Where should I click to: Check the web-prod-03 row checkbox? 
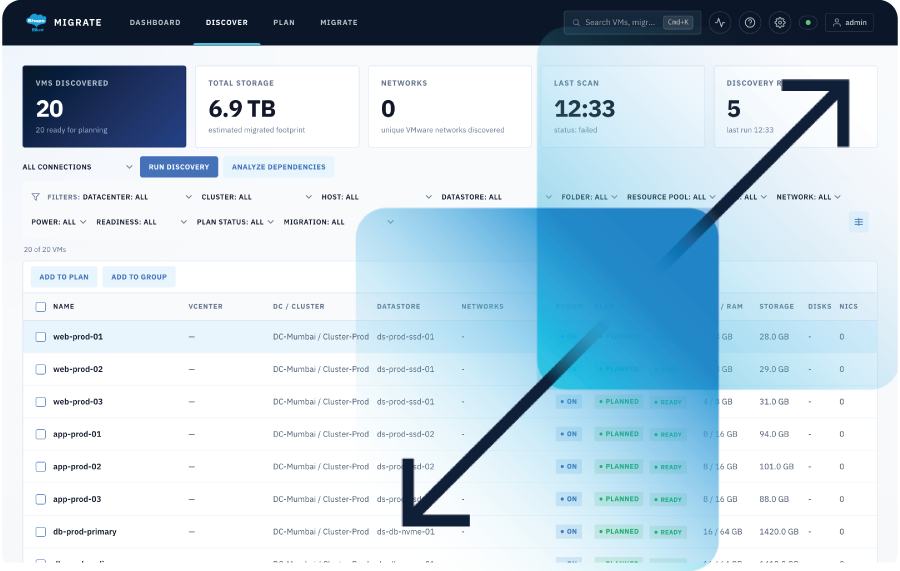[x=41, y=402]
